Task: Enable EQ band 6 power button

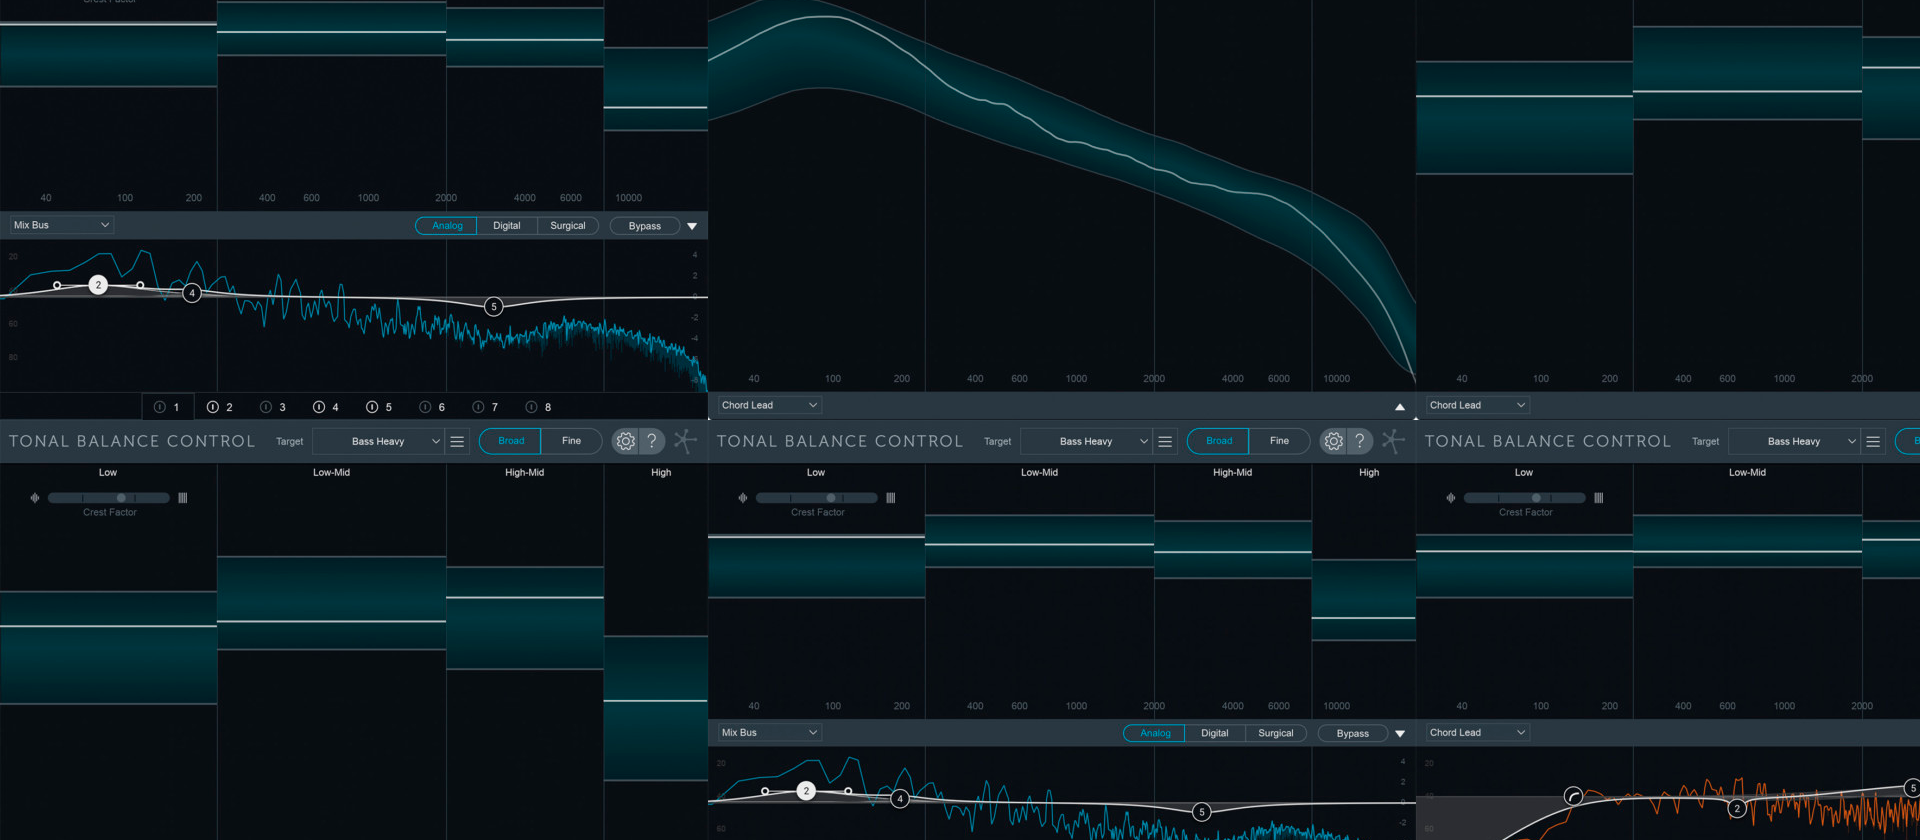Action: click(425, 407)
